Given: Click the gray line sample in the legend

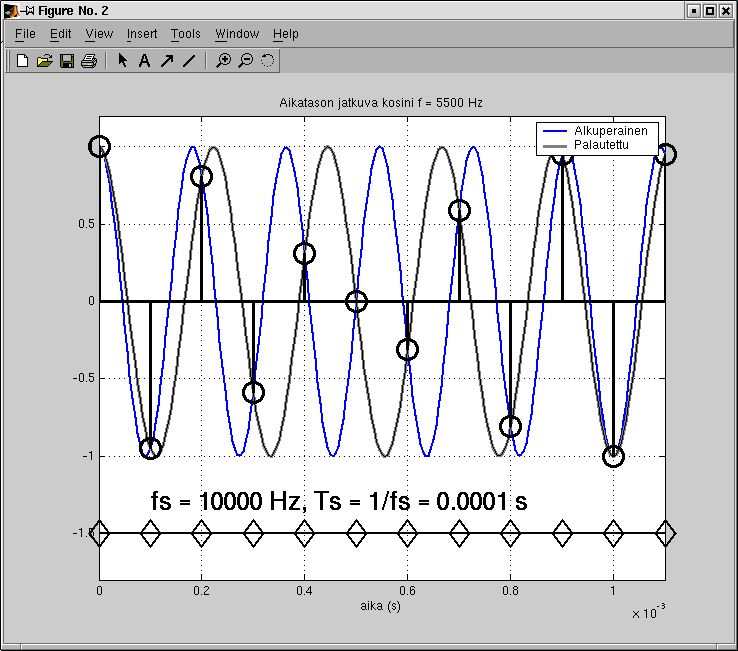Looking at the screenshot, I should pyautogui.click(x=555, y=145).
